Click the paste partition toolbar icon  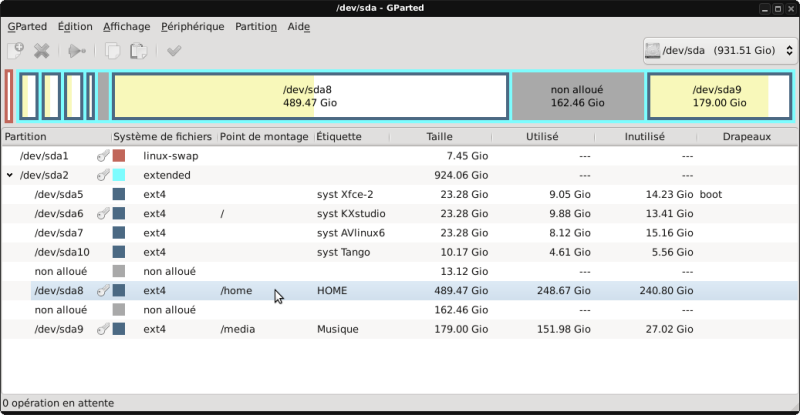pyautogui.click(x=138, y=51)
